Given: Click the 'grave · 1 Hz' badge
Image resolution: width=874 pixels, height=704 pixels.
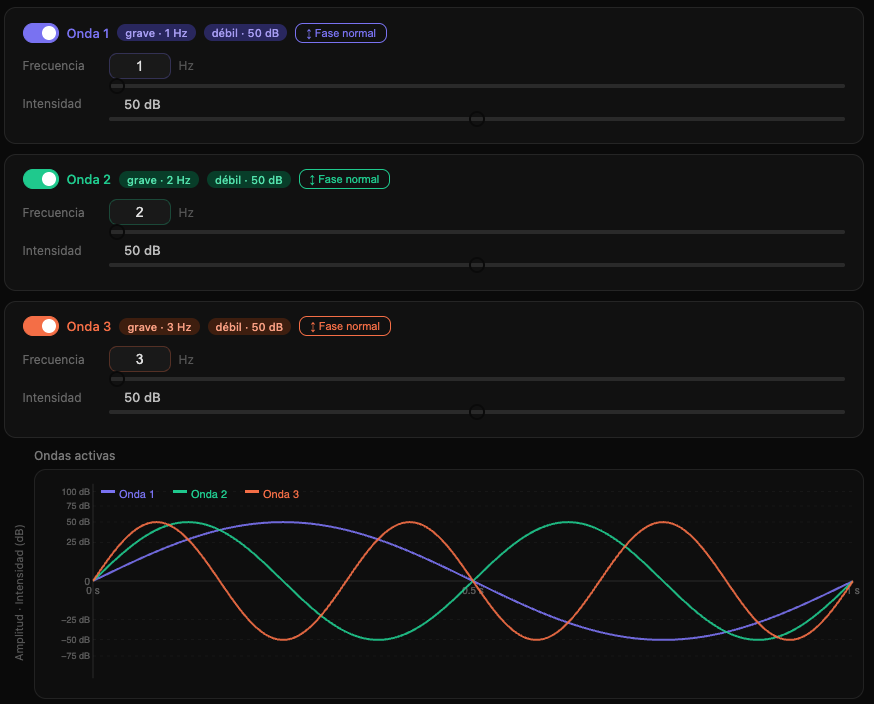Looking at the screenshot, I should pyautogui.click(x=157, y=33).
